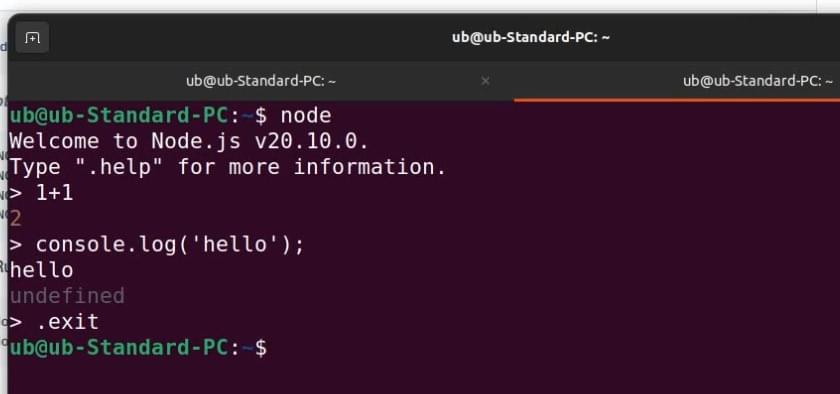Click the 'node' command on first line

tap(306, 116)
